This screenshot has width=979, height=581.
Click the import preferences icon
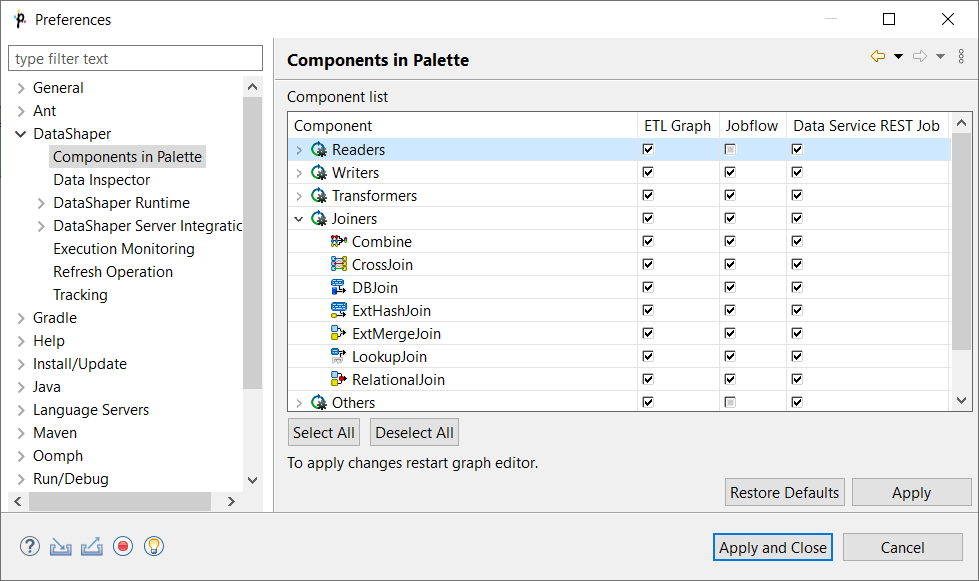(x=61, y=546)
